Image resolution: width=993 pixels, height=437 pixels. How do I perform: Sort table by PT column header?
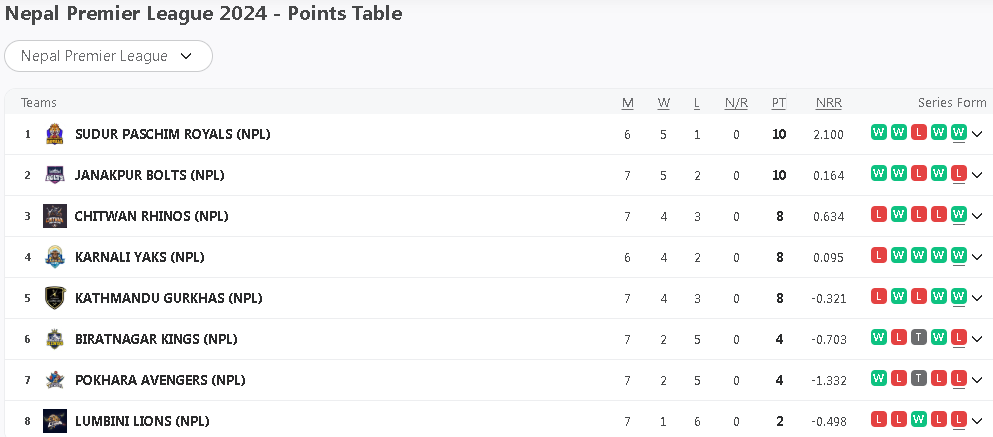pos(779,103)
